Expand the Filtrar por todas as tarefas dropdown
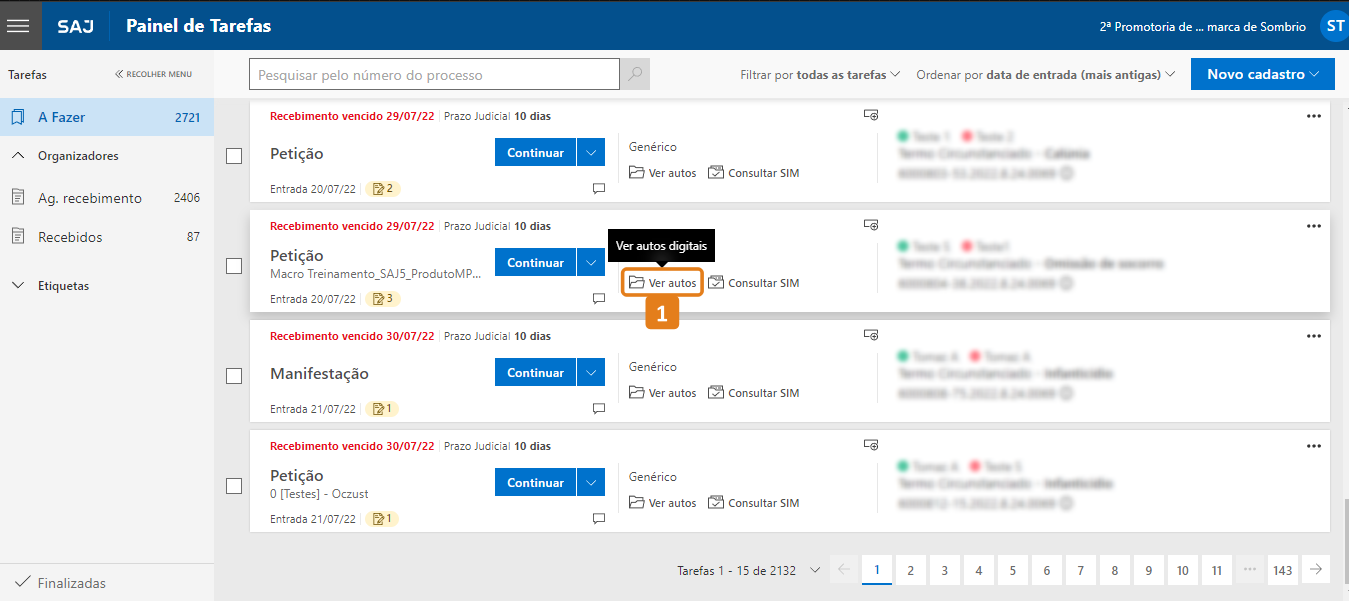1349x601 pixels. click(820, 75)
